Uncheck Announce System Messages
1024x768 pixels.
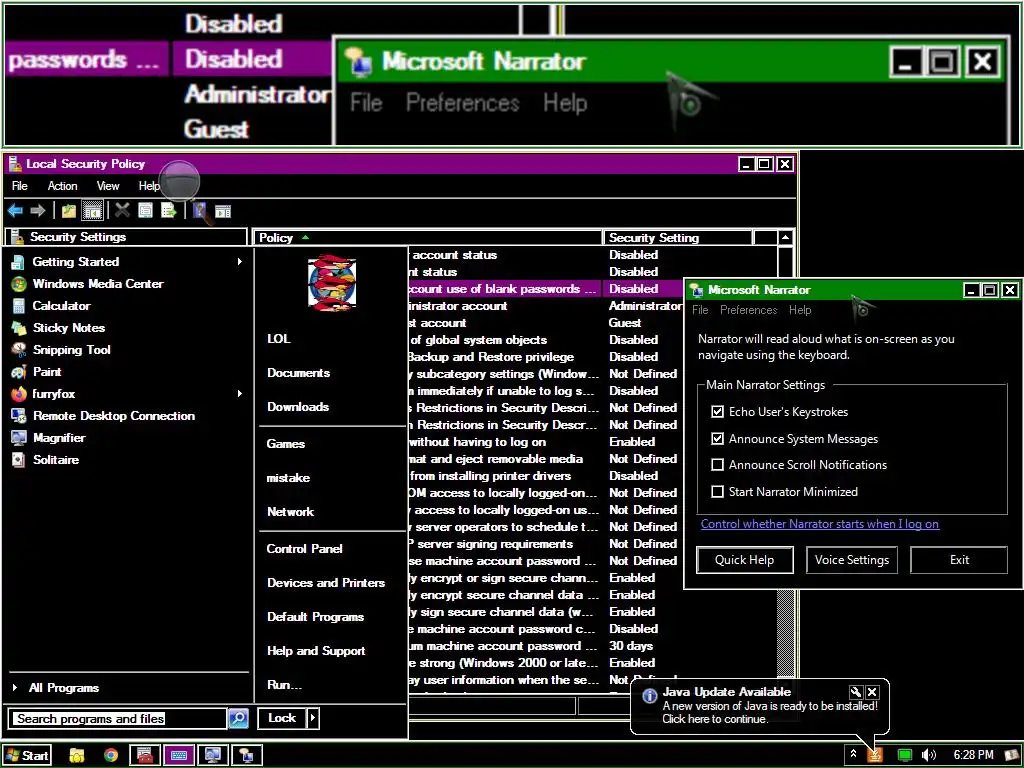click(717, 438)
